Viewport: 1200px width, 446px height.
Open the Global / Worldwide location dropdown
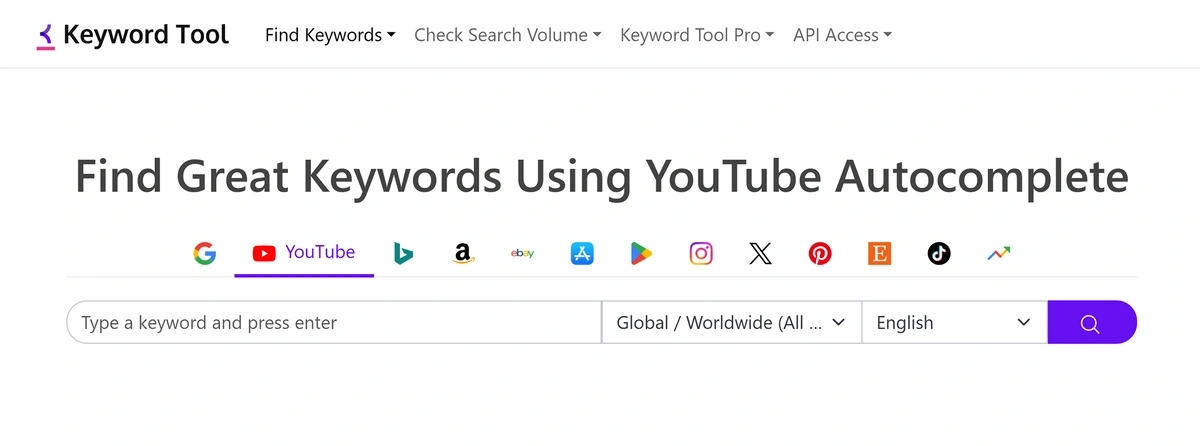pyautogui.click(x=732, y=323)
